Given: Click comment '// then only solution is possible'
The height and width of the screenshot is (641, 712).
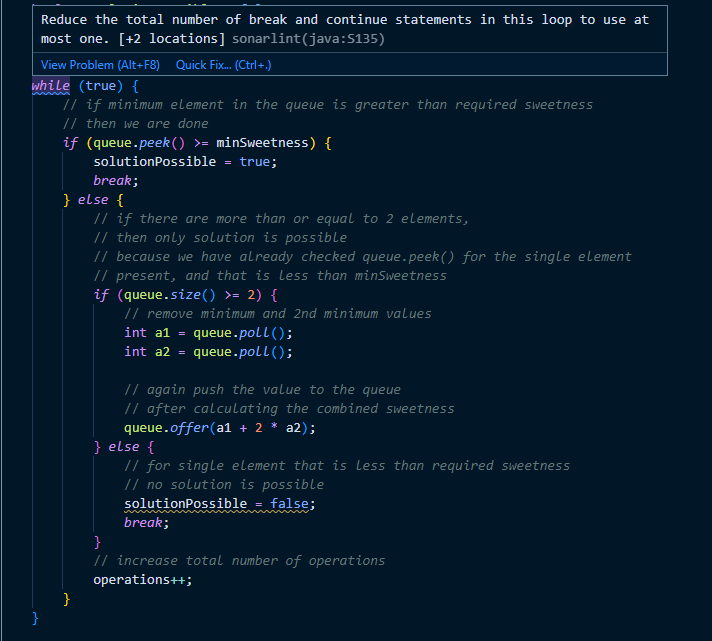Looking at the screenshot, I should (220, 238).
